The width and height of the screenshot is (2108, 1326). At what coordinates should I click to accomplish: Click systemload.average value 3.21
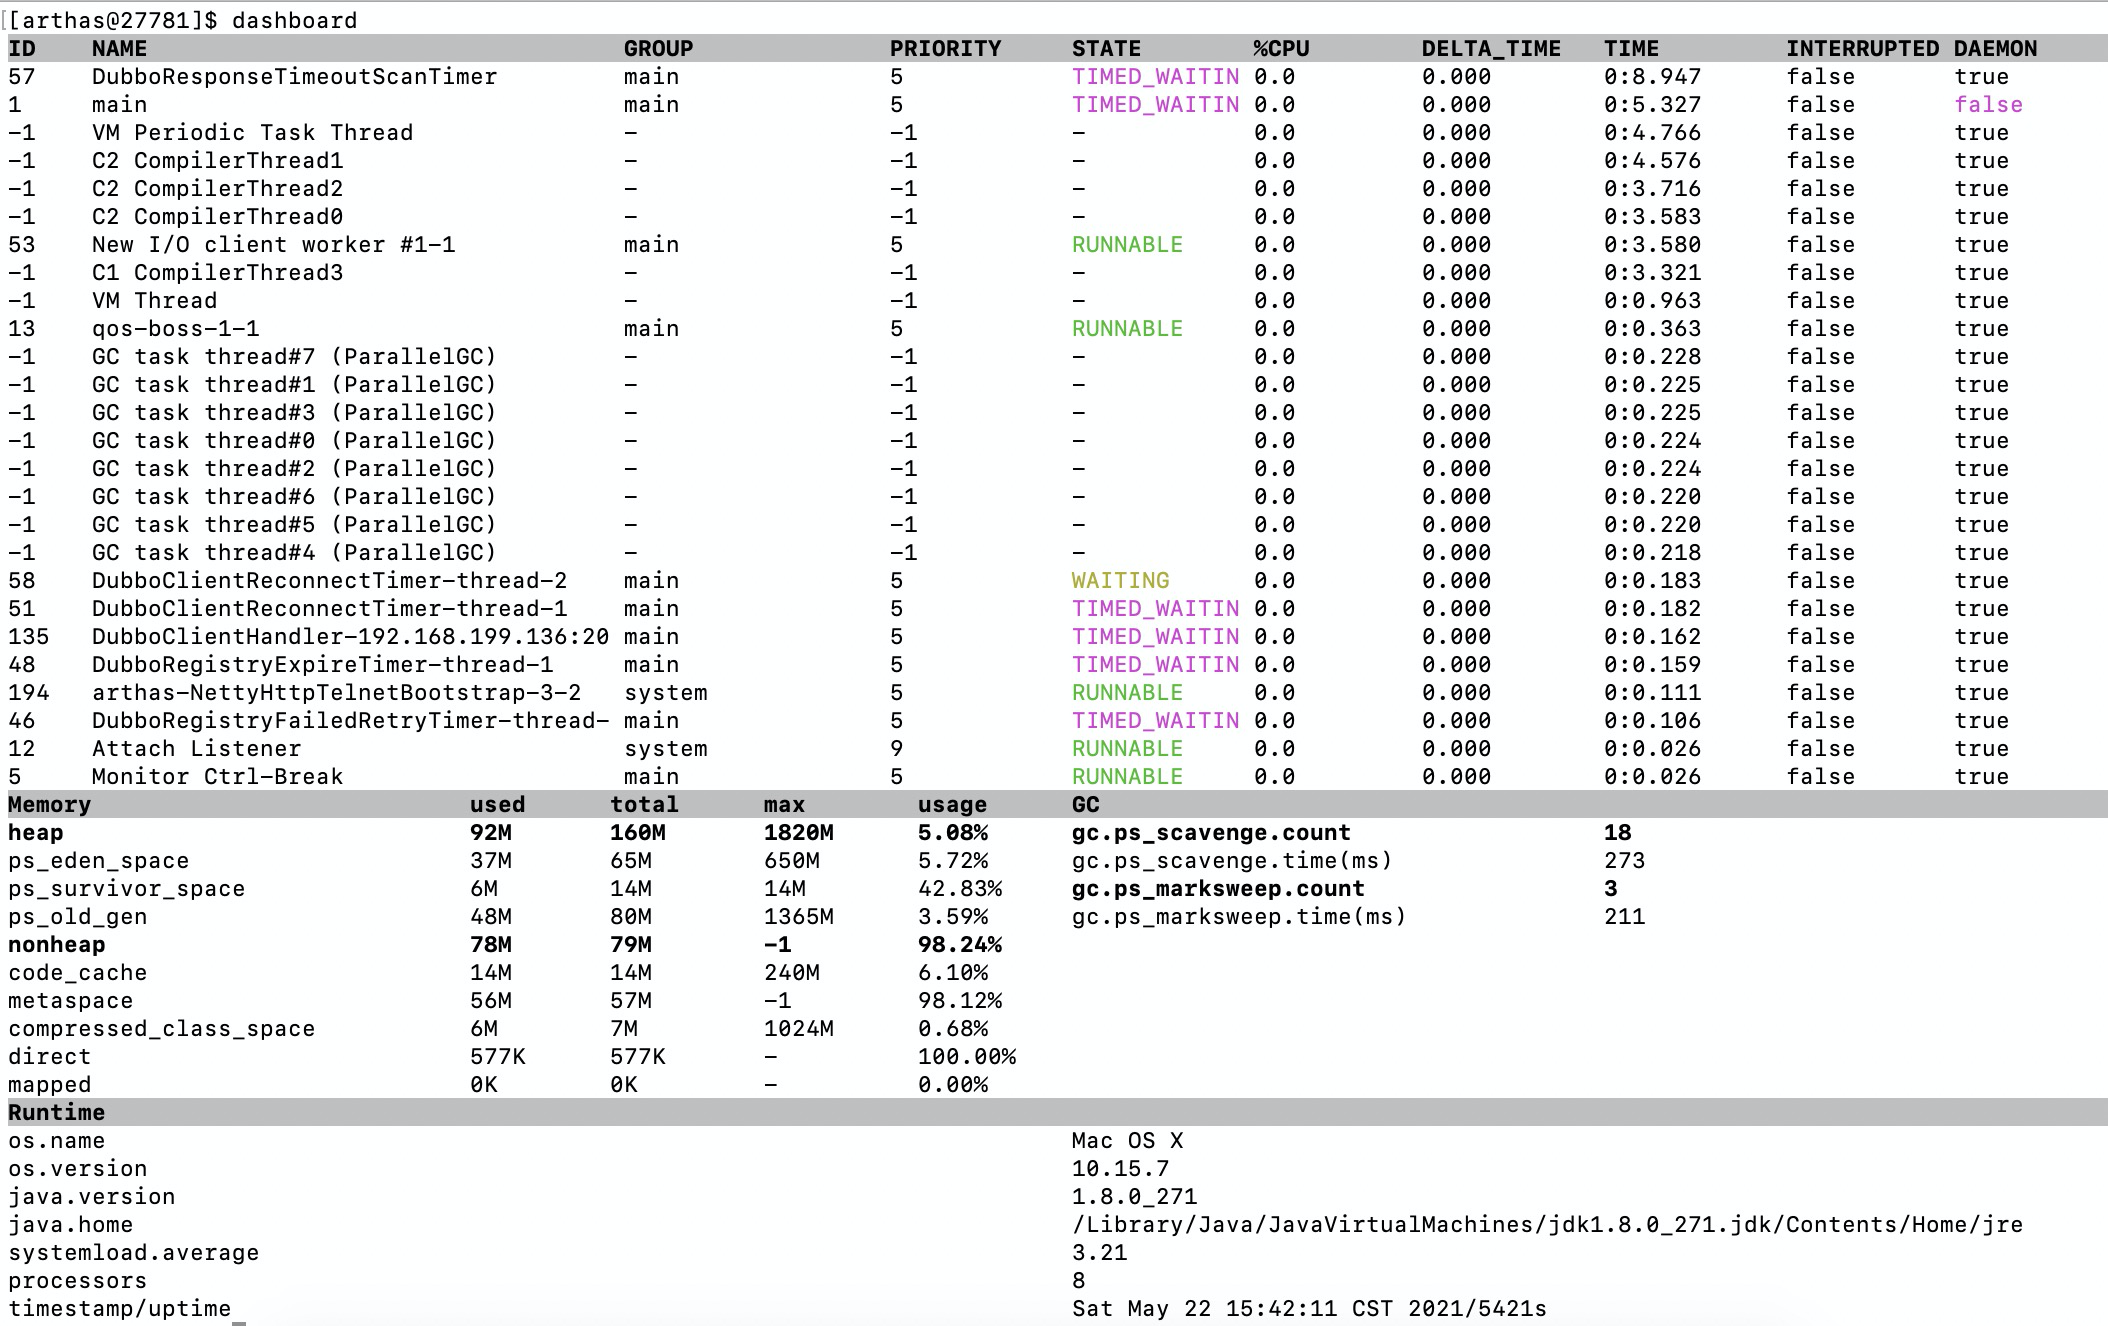(1099, 1252)
